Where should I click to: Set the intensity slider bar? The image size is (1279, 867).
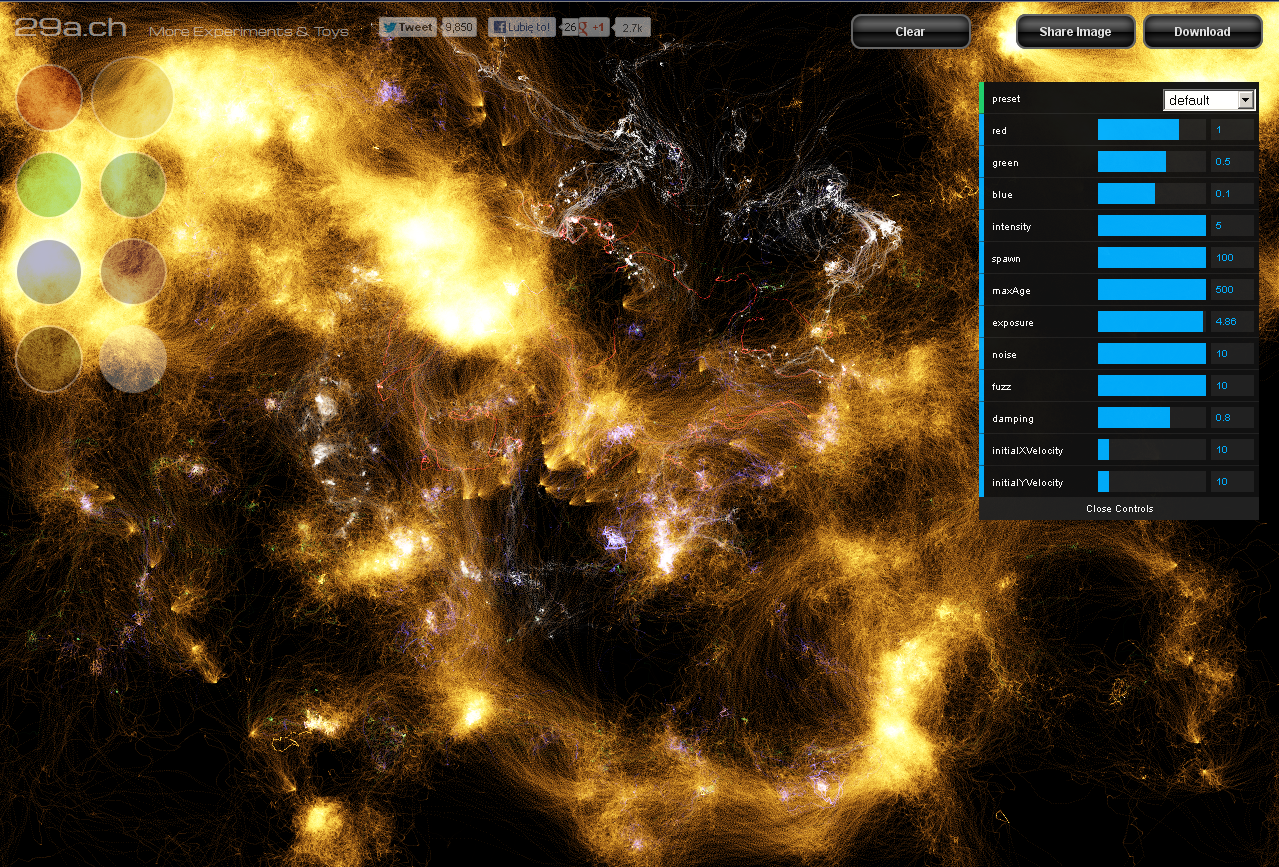click(x=1152, y=226)
